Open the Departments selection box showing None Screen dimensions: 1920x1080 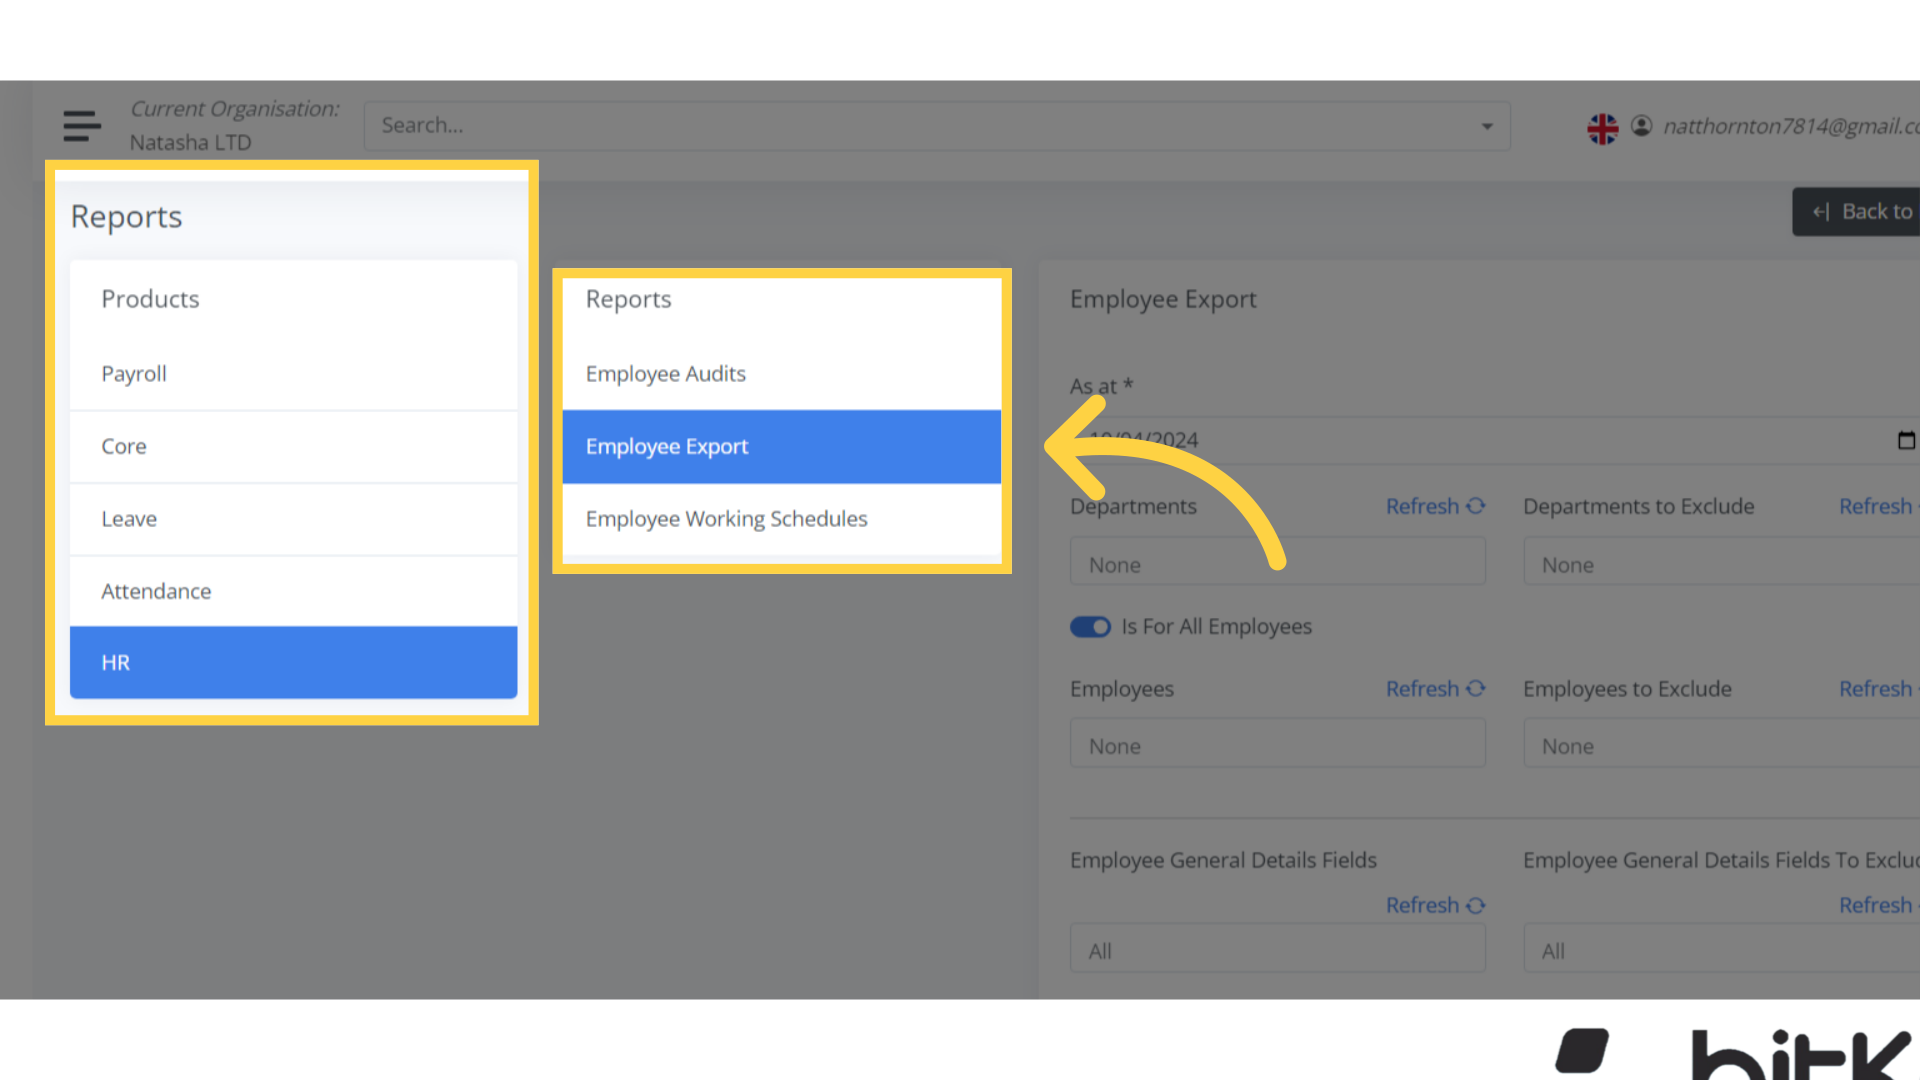pyautogui.click(x=1277, y=561)
